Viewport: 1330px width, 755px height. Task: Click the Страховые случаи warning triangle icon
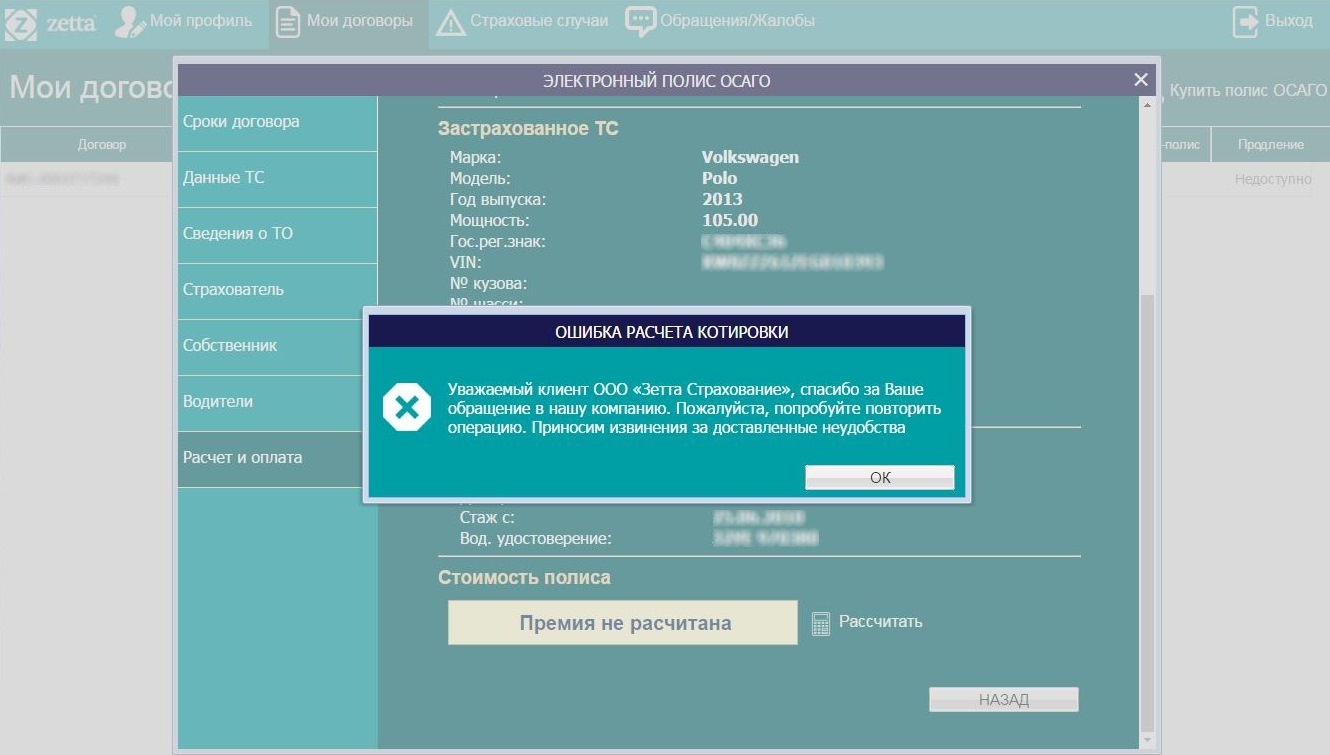pyautogui.click(x=451, y=22)
